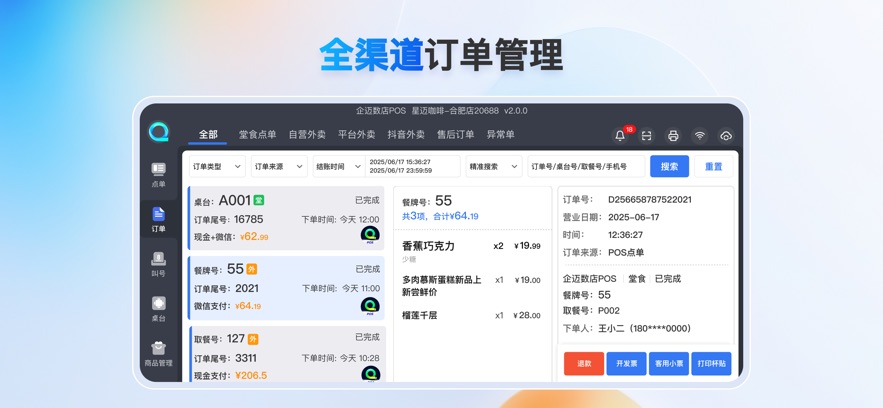Open the 商品管理 sidebar section

coord(159,354)
